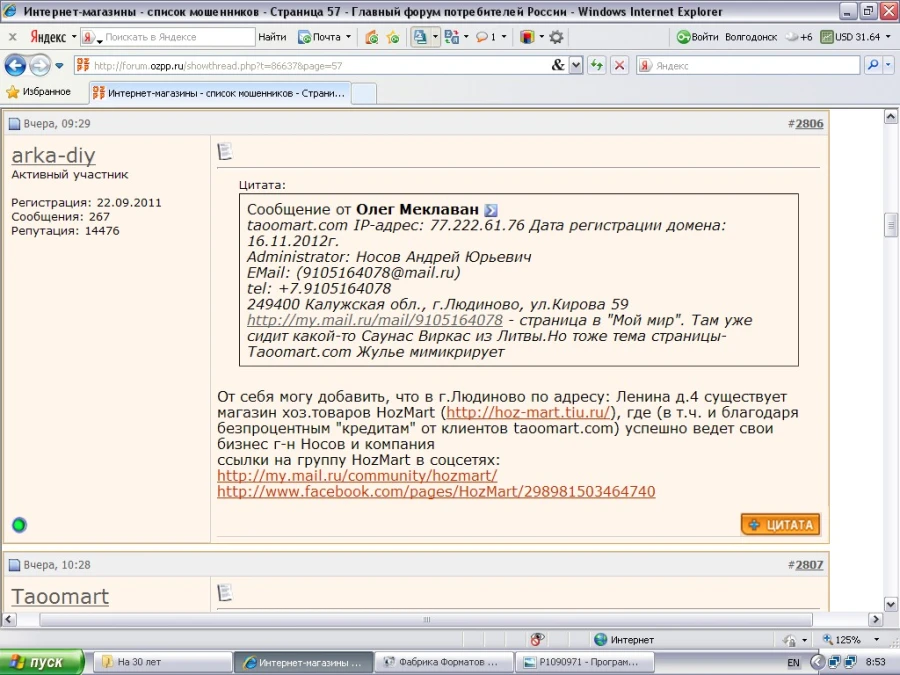Click the horizontal scrollbar left arrow
Screen dimensions: 900x675
pyautogui.click(x=9, y=619)
